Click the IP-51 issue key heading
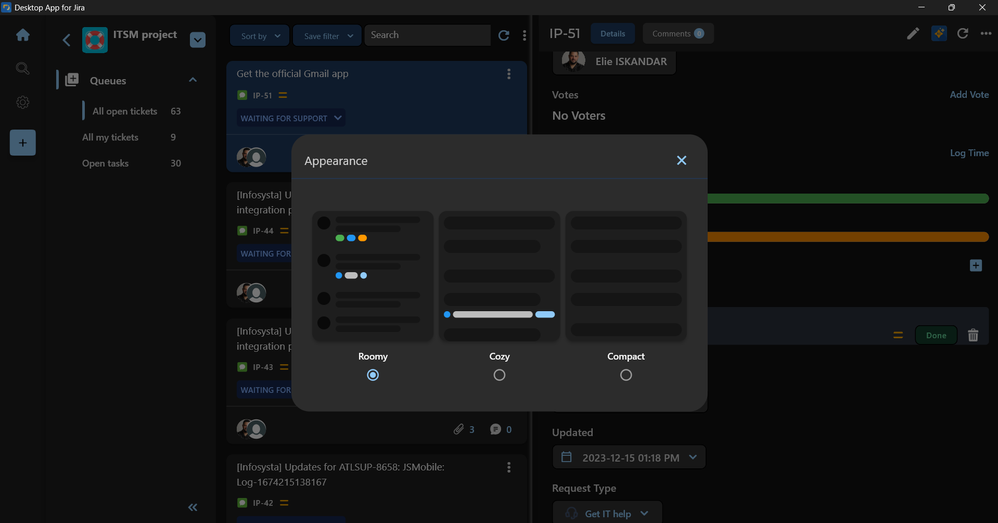 pos(565,34)
